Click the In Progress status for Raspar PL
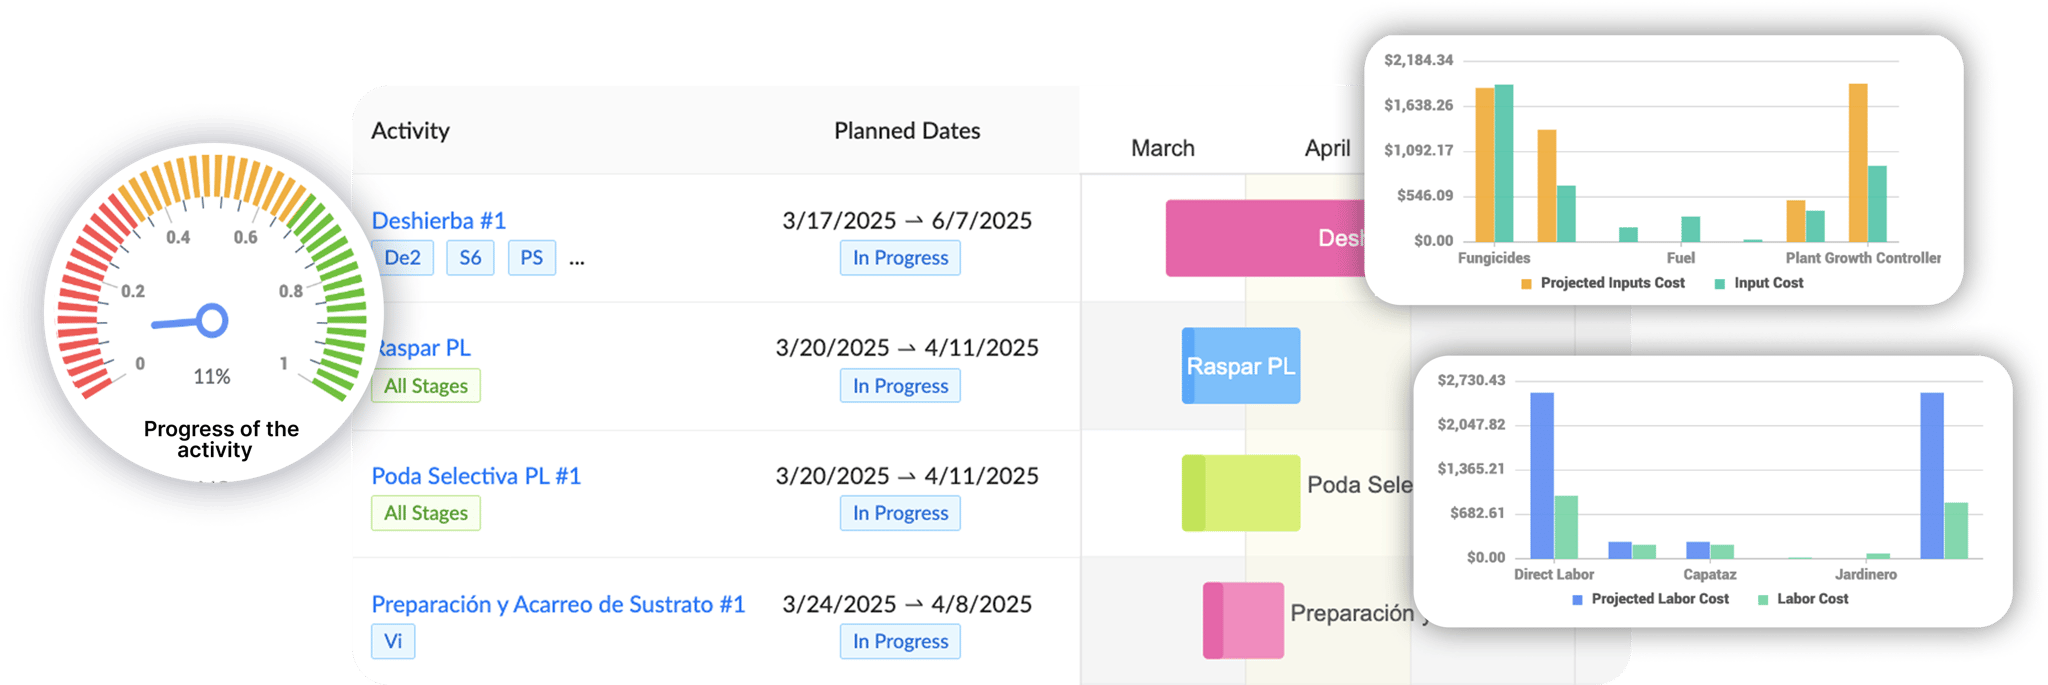Viewport: 2048px width, 685px height. (899, 385)
